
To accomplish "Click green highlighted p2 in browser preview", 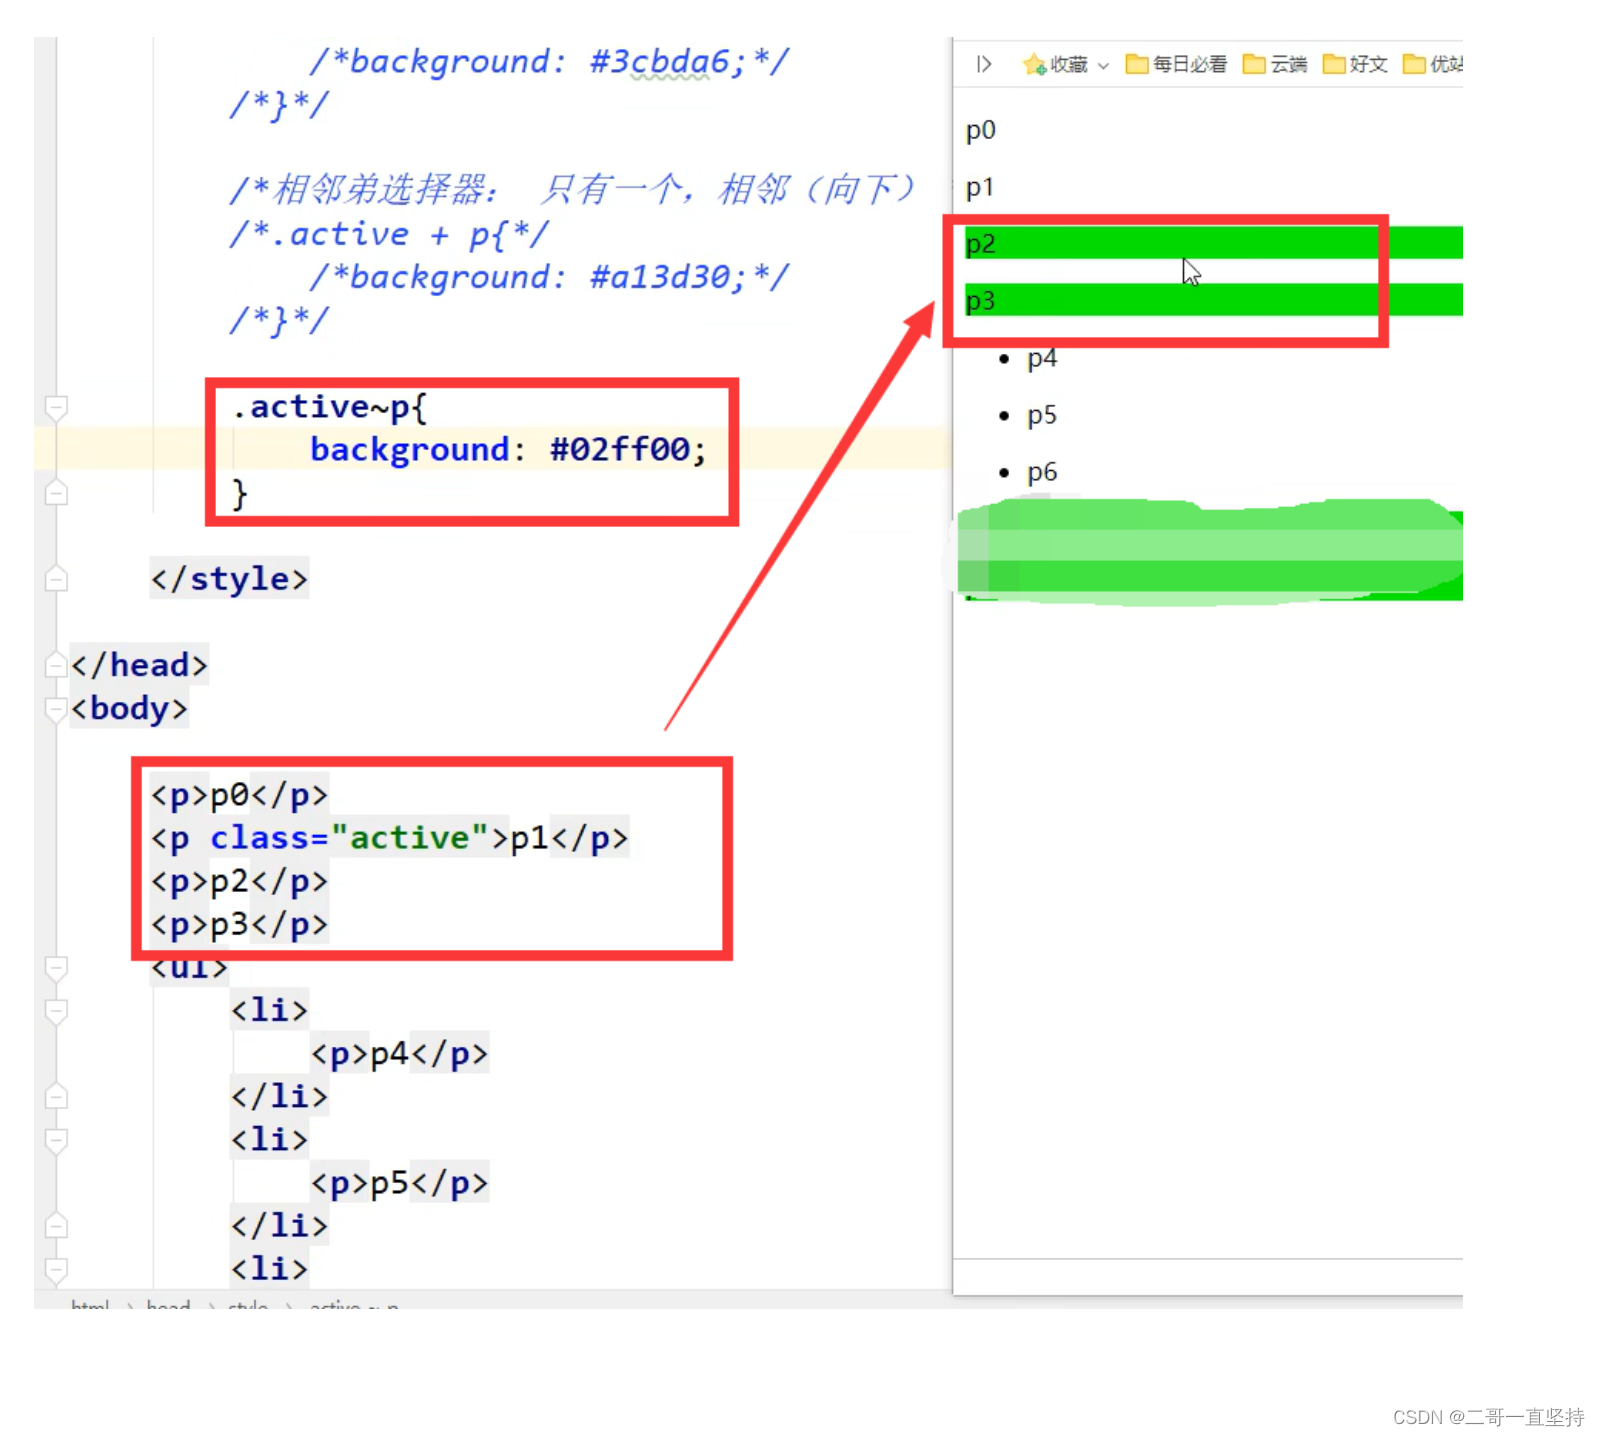I will coord(1213,243).
